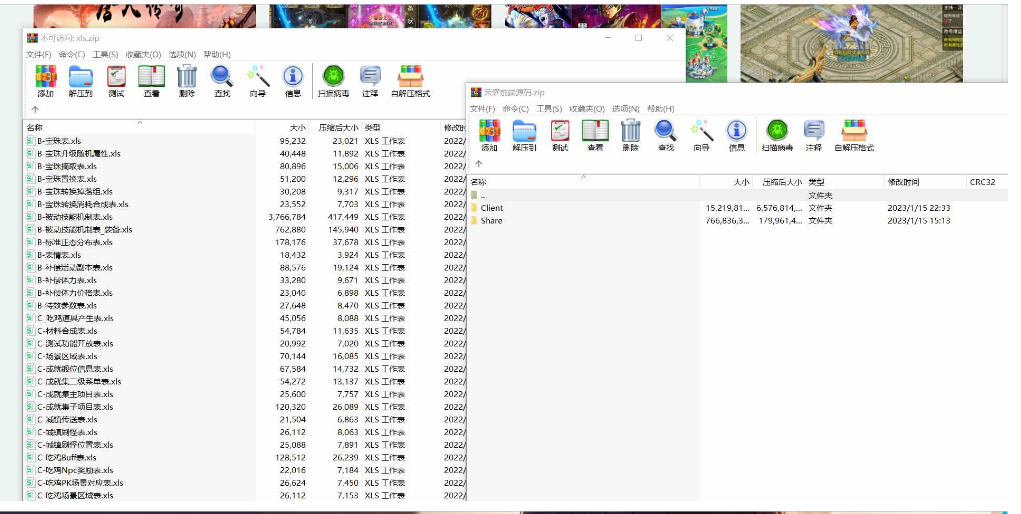The height and width of the screenshot is (514, 1021).
Task: Click Info icon in Client/Share archive window
Action: pos(737,135)
